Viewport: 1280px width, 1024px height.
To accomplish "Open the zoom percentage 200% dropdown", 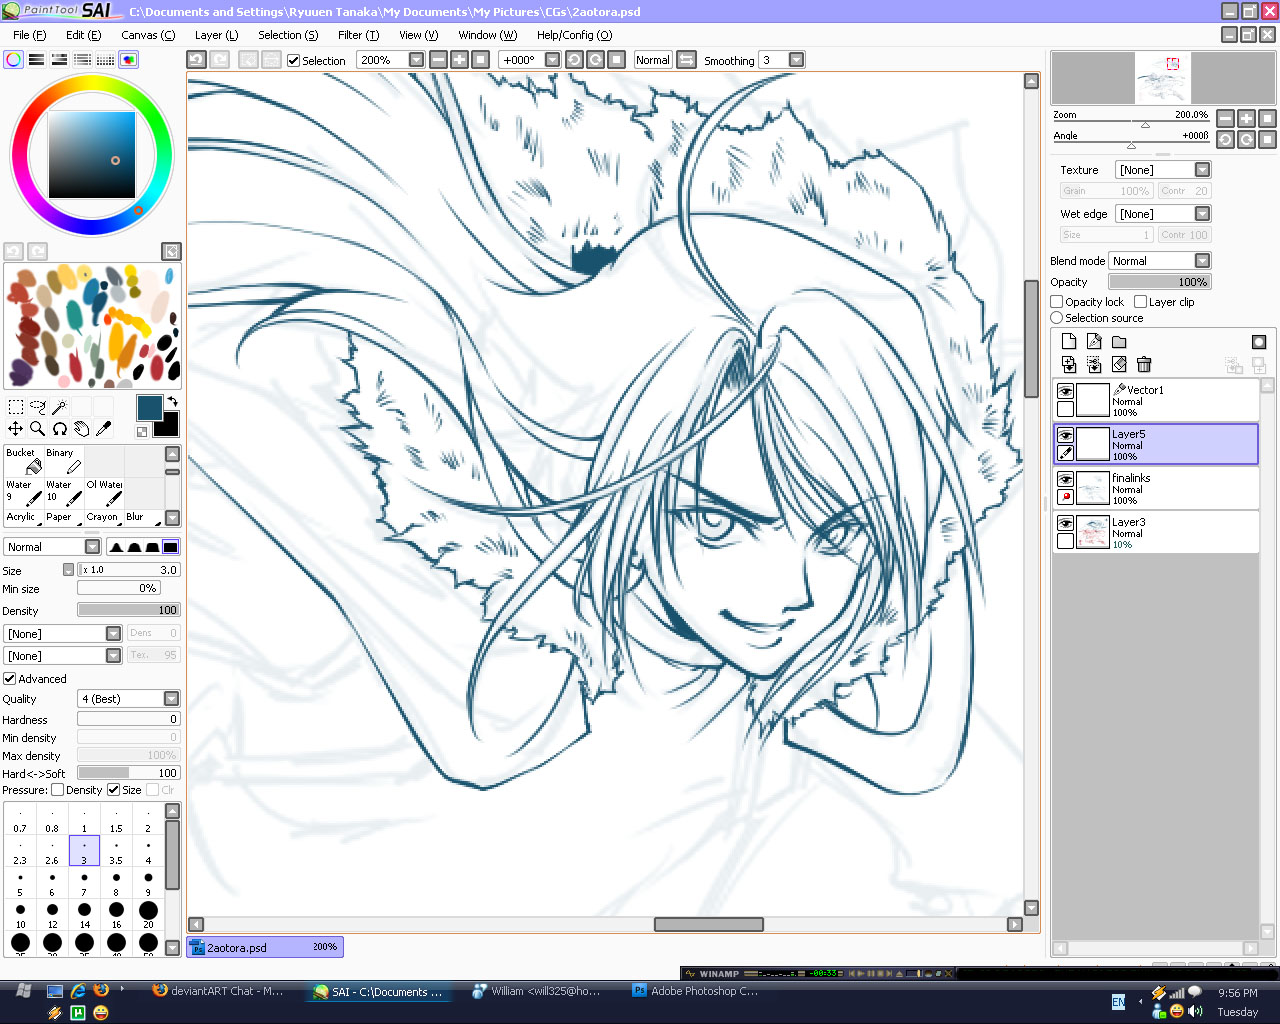I will (x=417, y=60).
